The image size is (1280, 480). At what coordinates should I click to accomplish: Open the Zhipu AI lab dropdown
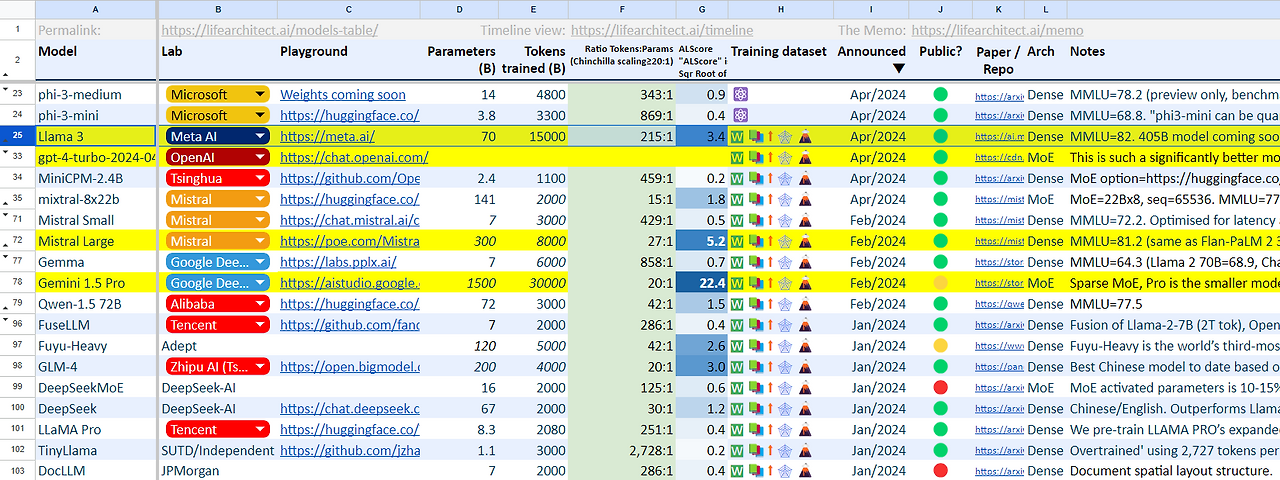[x=261, y=367]
